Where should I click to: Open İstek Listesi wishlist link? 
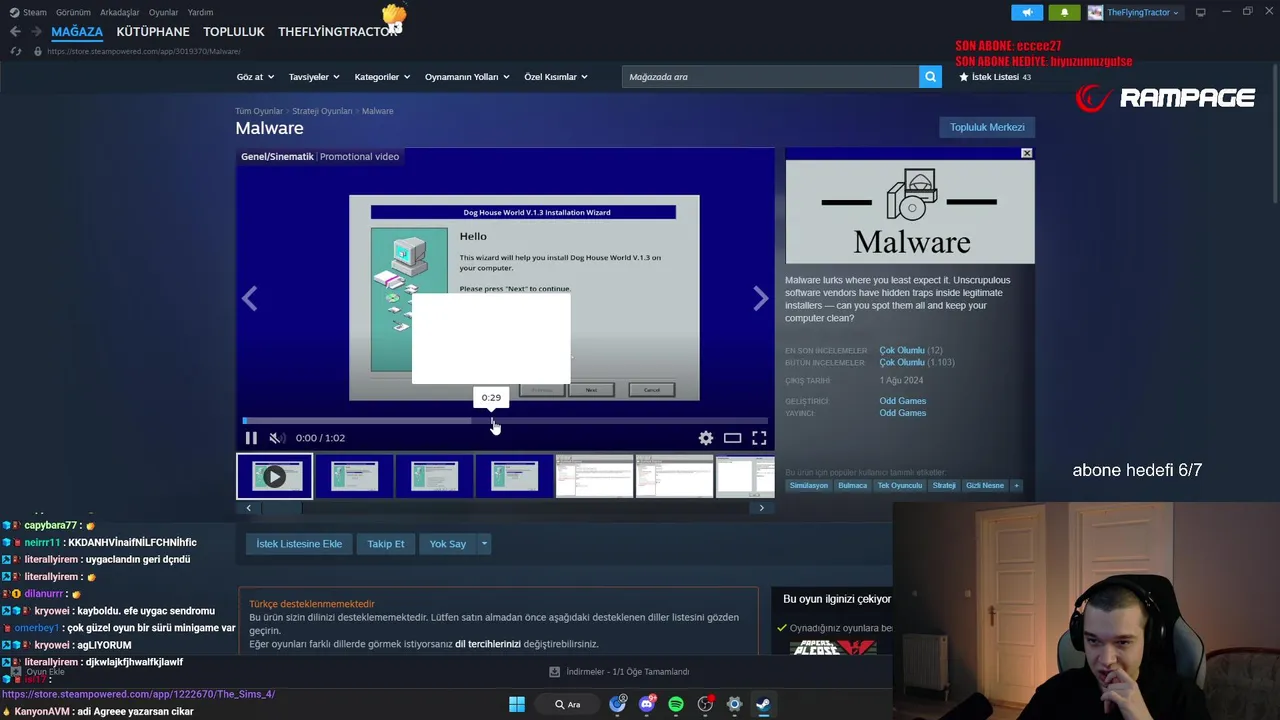click(994, 77)
